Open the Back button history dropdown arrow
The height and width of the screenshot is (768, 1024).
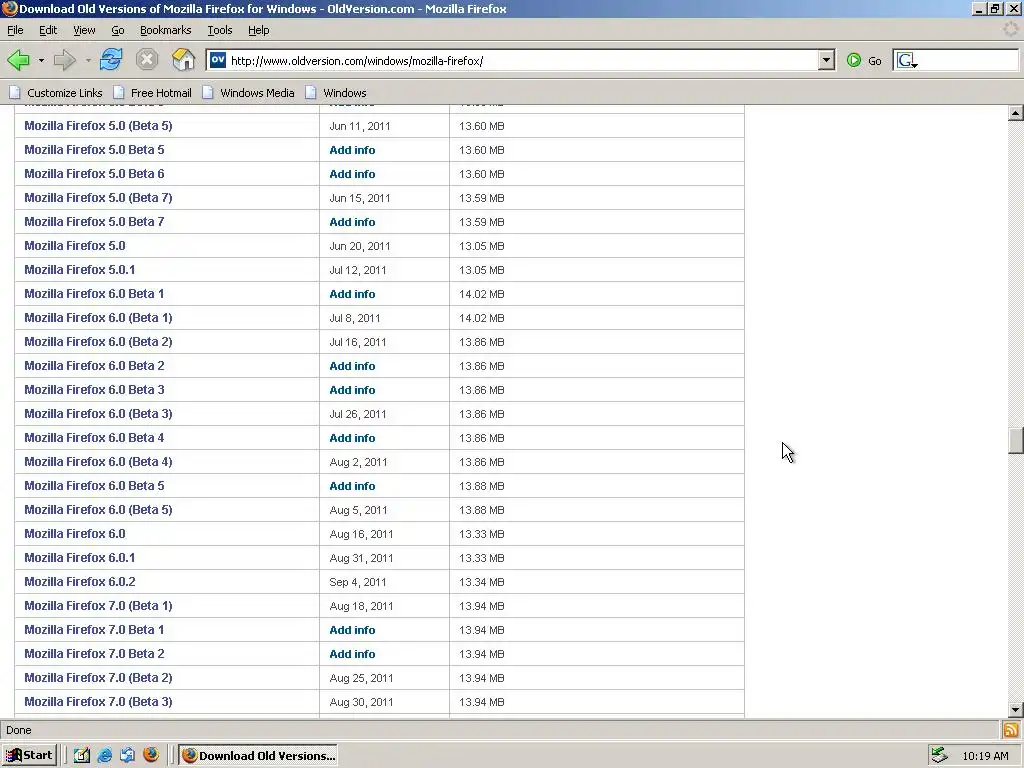click(41, 61)
